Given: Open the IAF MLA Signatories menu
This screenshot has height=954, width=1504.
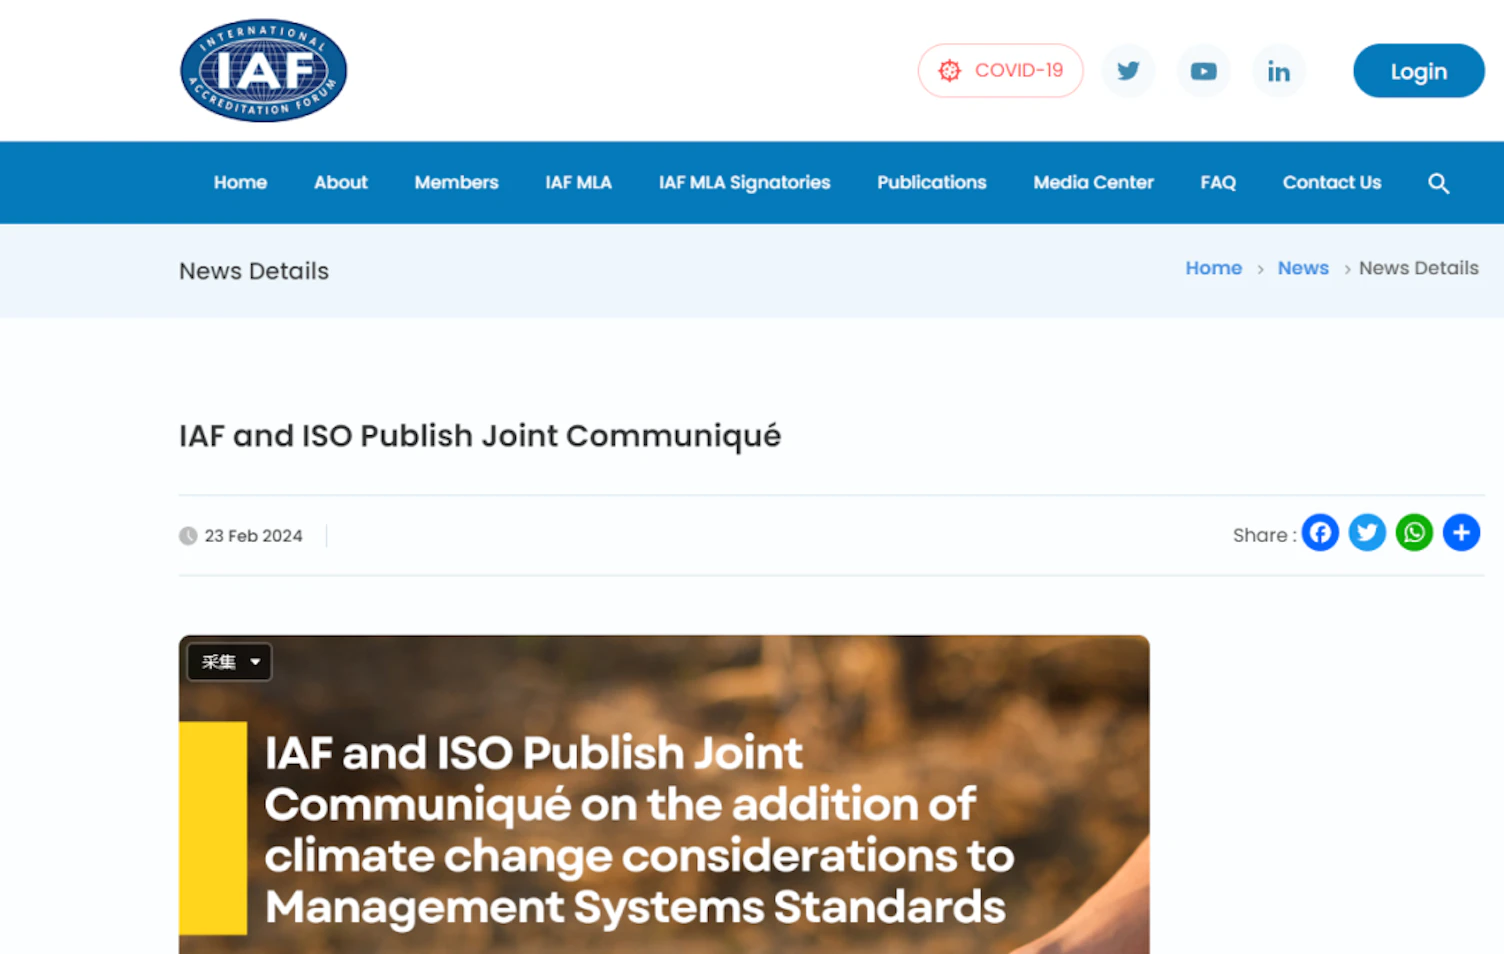Looking at the screenshot, I should [x=744, y=182].
